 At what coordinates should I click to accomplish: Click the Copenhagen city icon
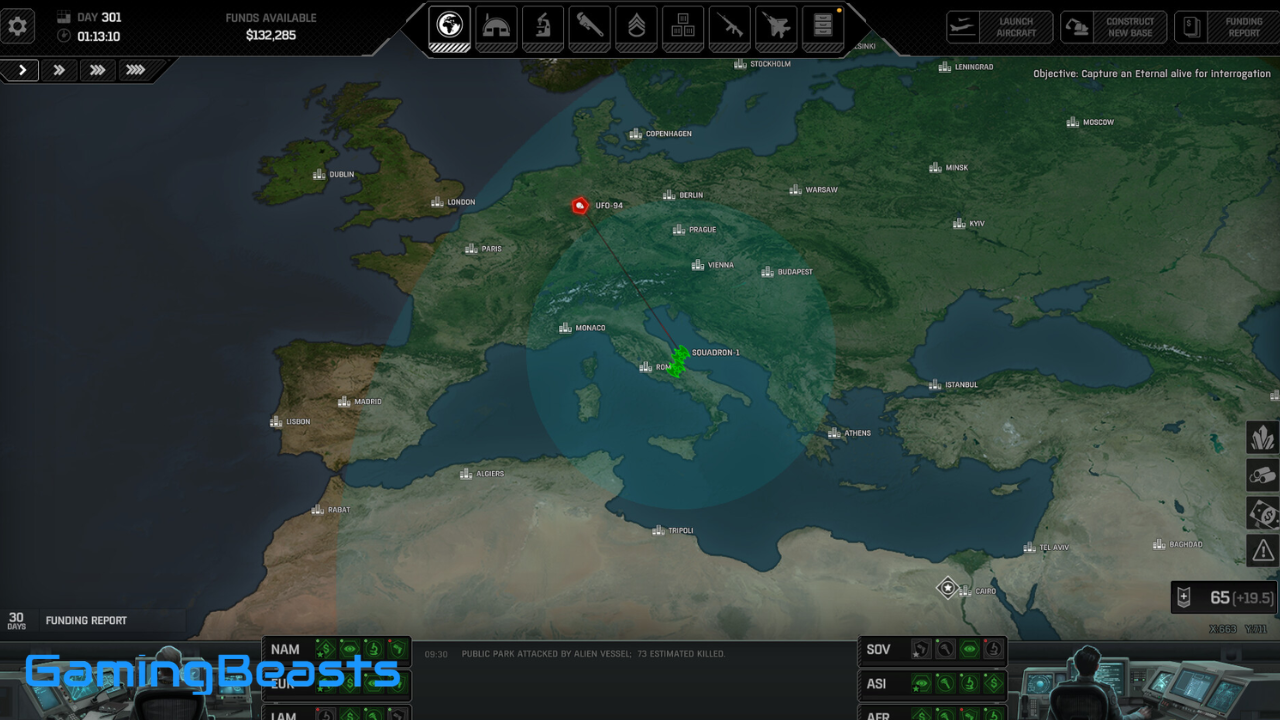click(635, 134)
